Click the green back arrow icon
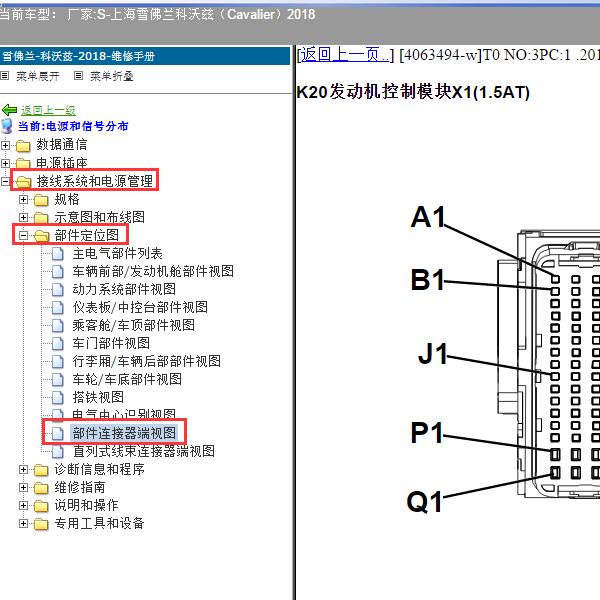 pos(10,110)
